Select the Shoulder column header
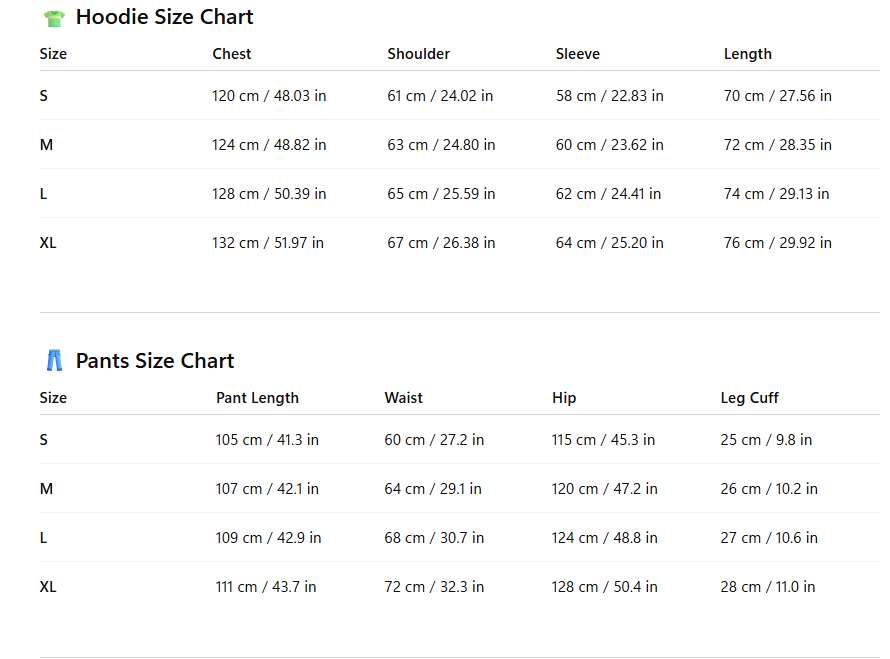 pyautogui.click(x=418, y=54)
